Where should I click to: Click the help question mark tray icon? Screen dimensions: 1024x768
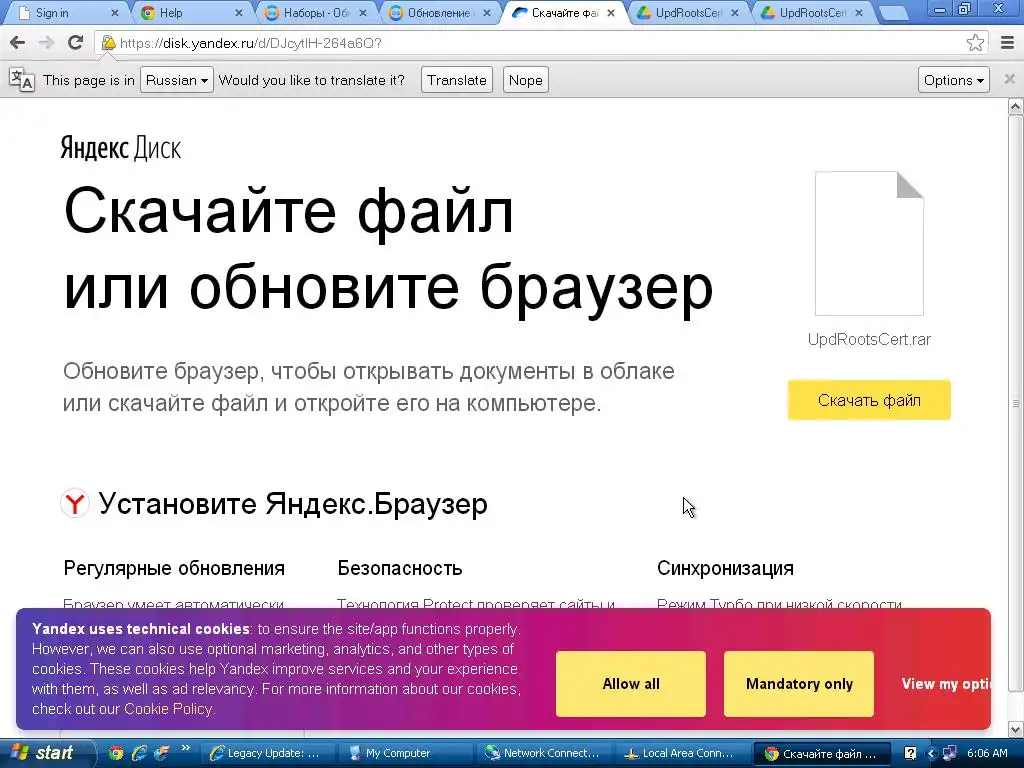pos(910,753)
